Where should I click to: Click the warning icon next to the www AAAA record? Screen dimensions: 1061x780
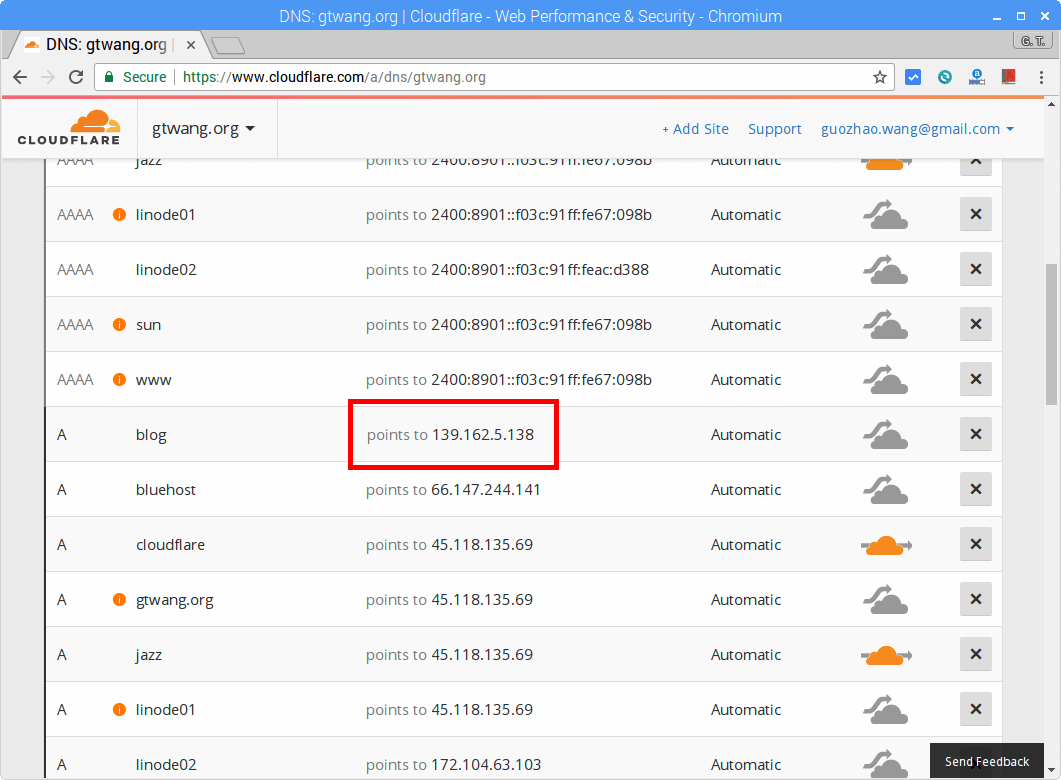(x=119, y=379)
